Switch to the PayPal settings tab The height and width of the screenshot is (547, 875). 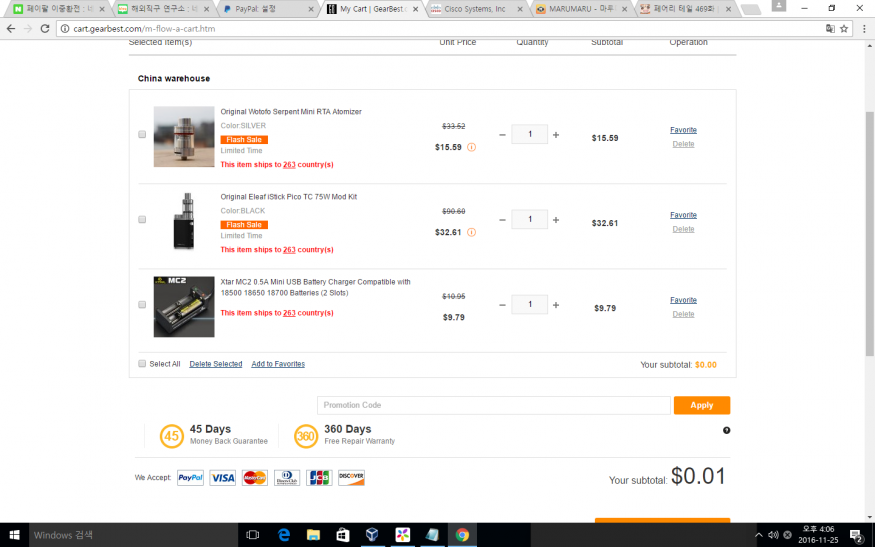tap(267, 9)
